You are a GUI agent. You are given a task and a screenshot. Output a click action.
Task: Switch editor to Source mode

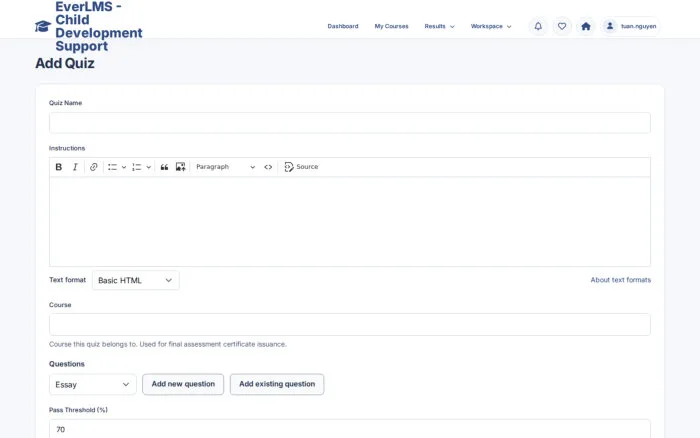(x=301, y=167)
